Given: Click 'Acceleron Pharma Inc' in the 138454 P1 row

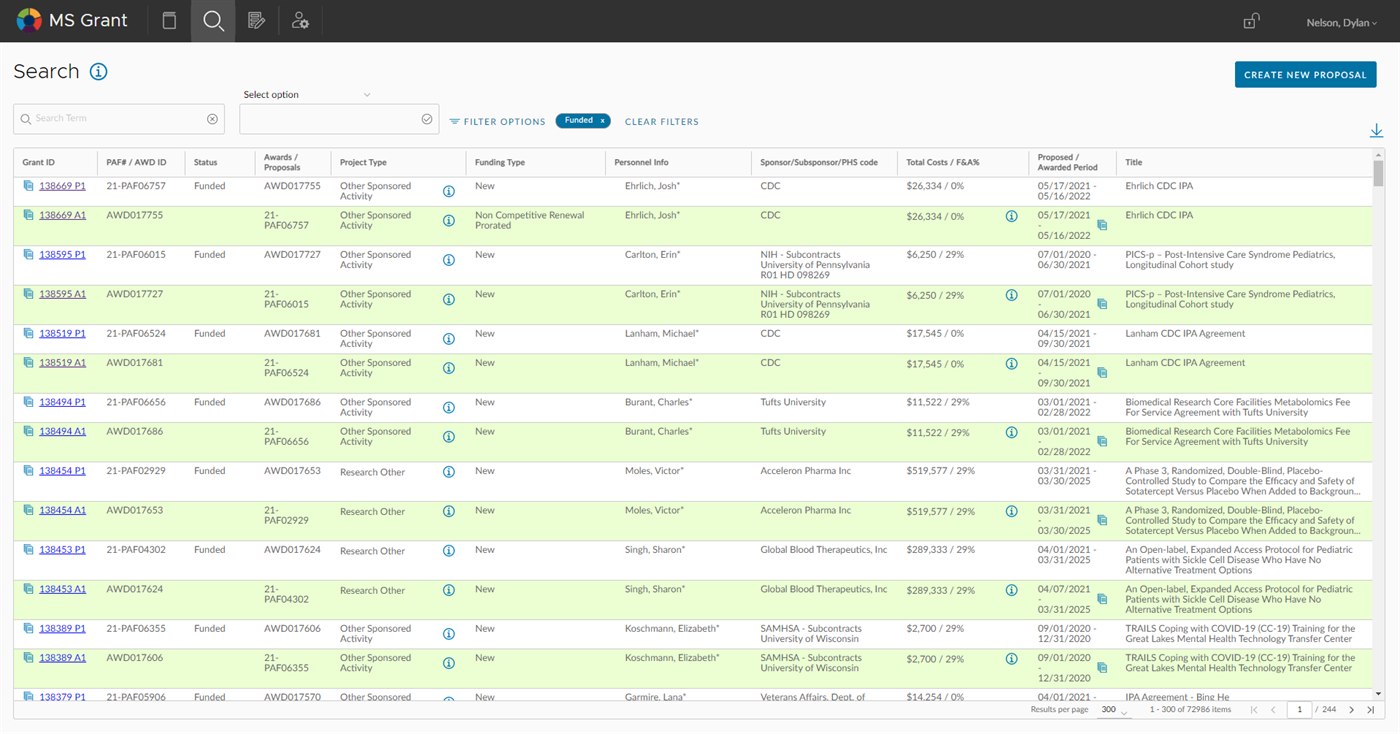Looking at the screenshot, I should (806, 471).
